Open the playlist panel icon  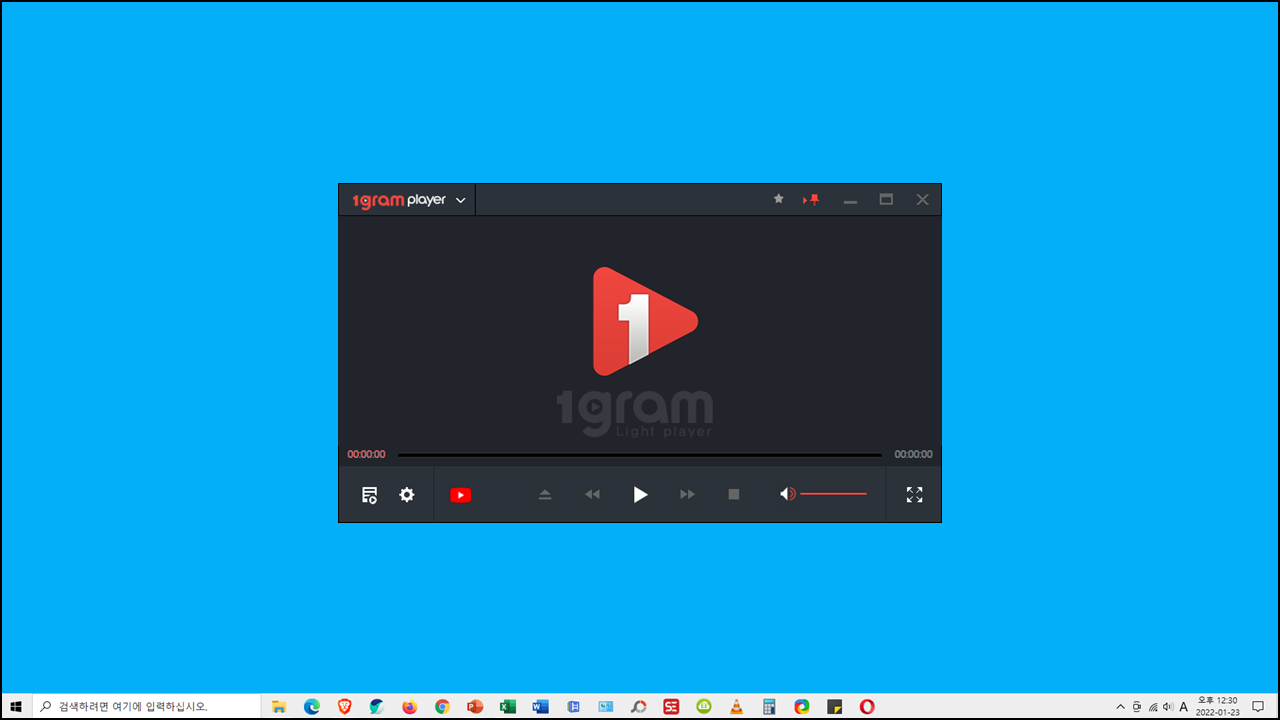pyautogui.click(x=370, y=495)
